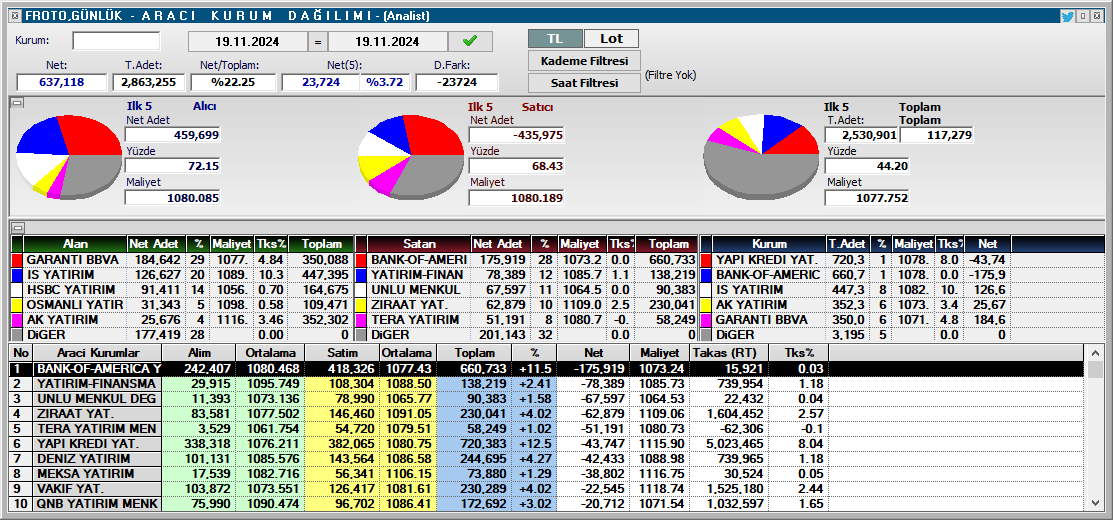Open the start date 19.11.2024 picker
Image resolution: width=1113 pixels, height=520 pixels.
(248, 42)
